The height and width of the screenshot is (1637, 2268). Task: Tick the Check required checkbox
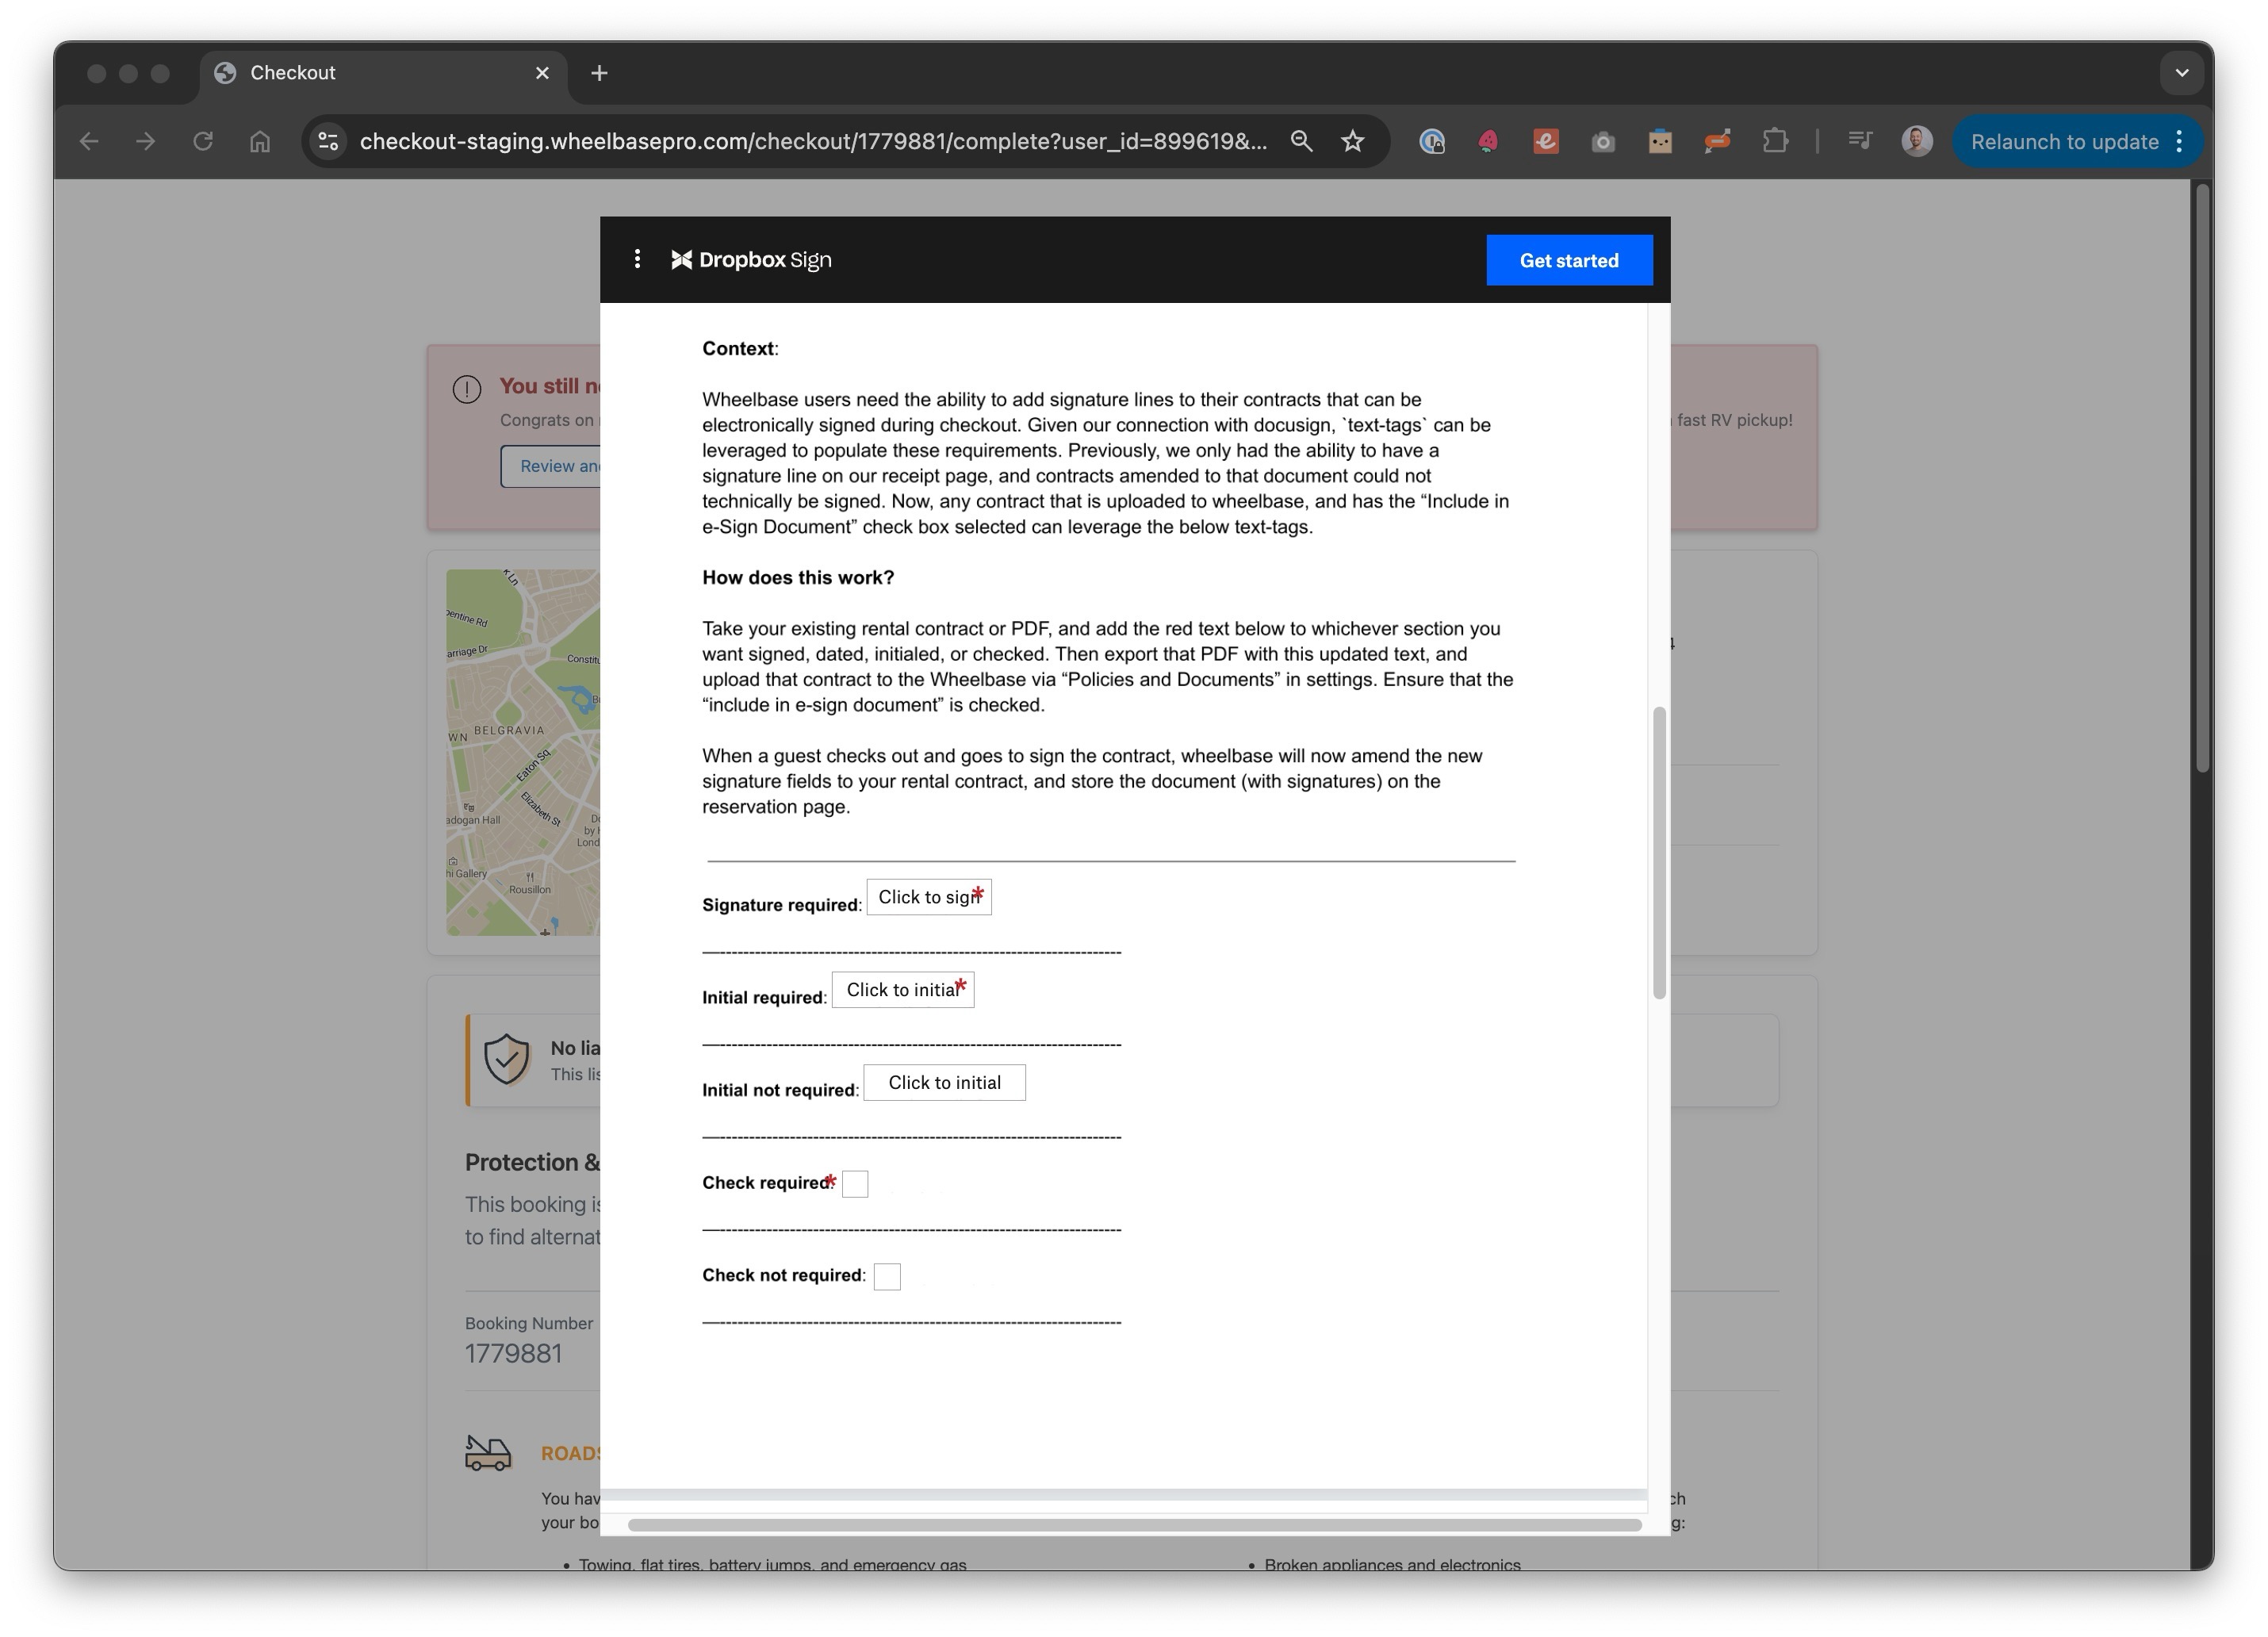[855, 1184]
